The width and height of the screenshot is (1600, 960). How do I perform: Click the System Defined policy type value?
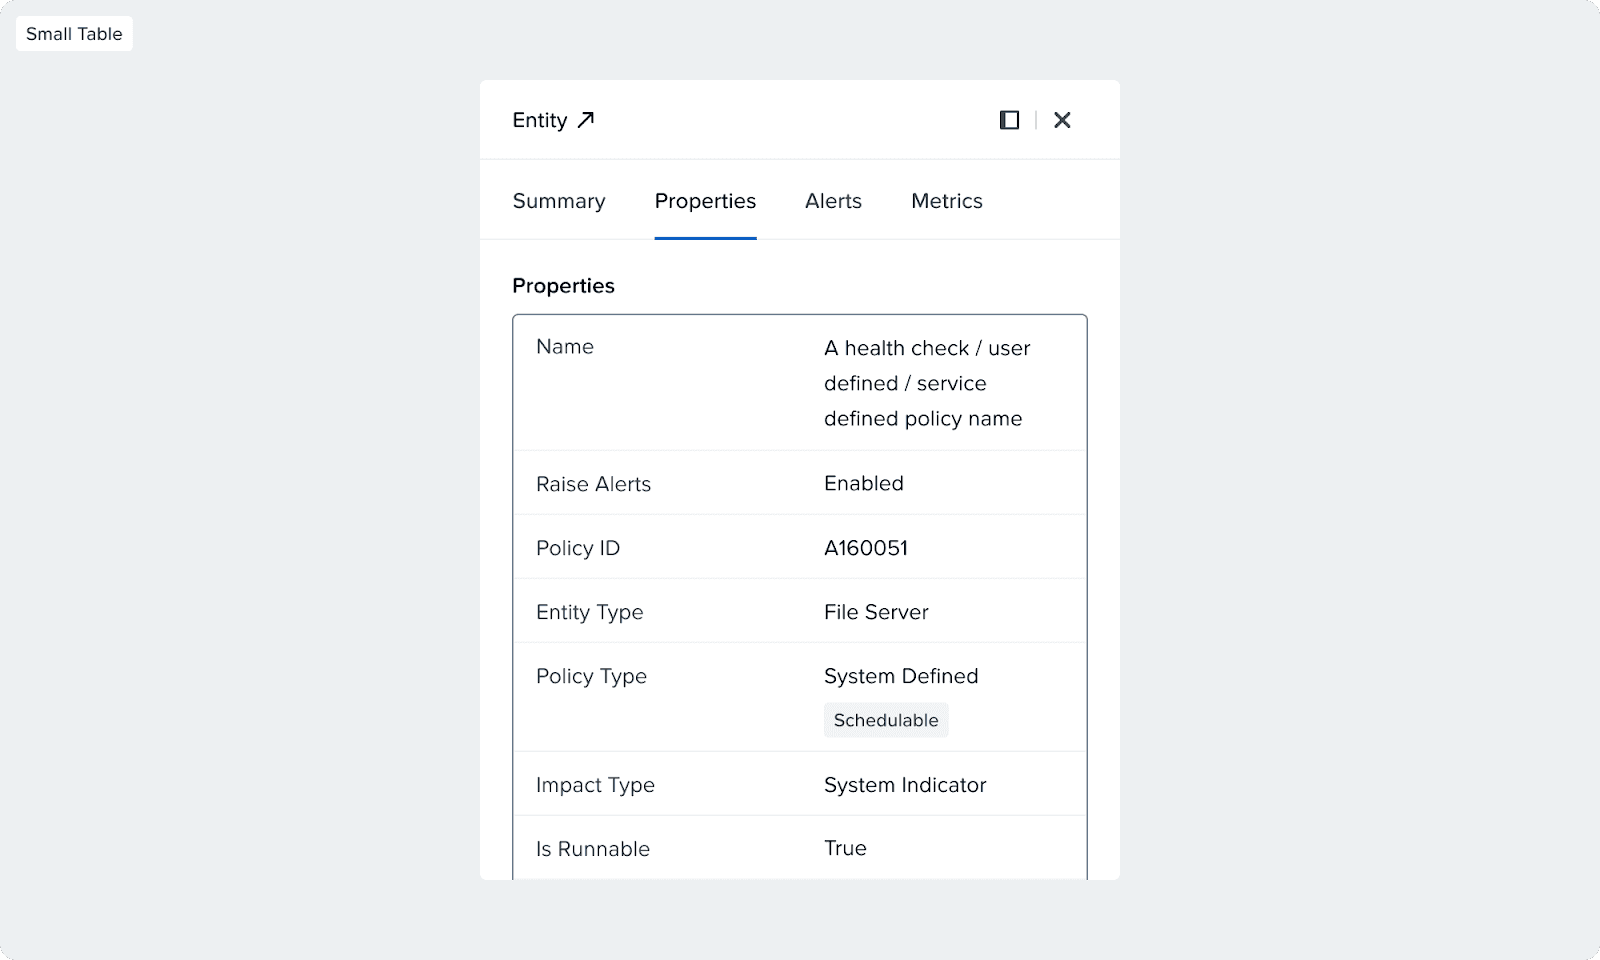pos(900,676)
